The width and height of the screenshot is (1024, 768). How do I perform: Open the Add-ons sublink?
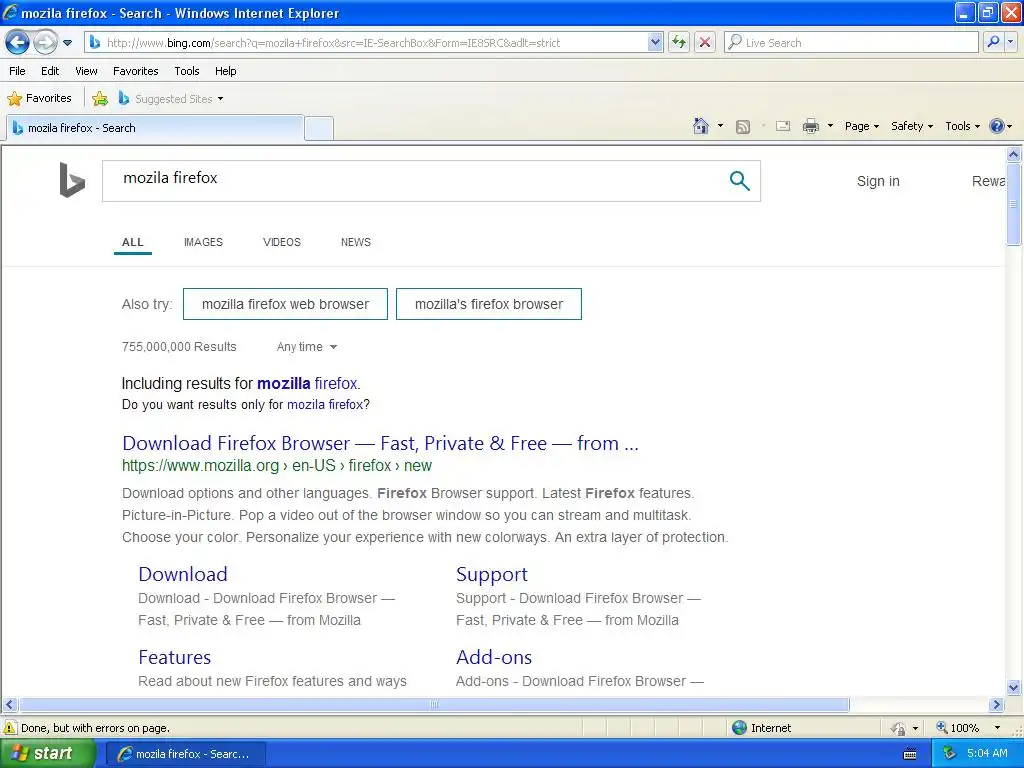click(494, 657)
